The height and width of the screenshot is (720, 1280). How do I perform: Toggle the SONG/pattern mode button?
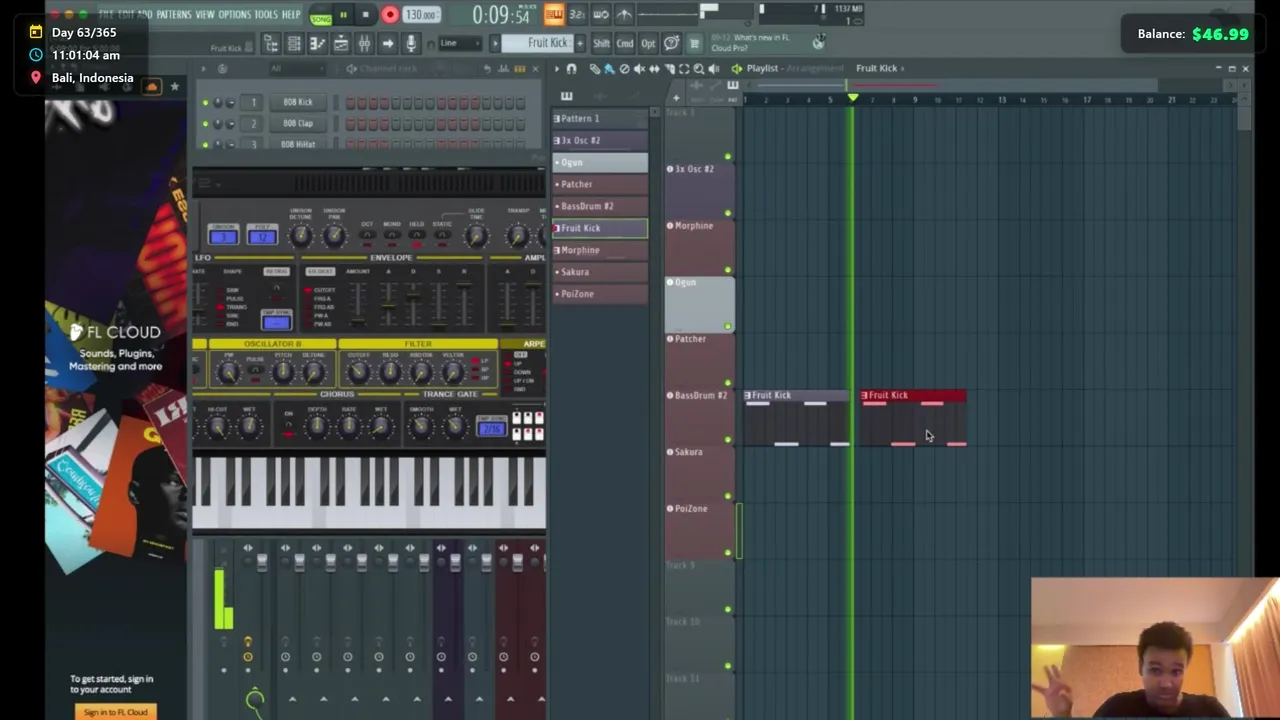320,16
